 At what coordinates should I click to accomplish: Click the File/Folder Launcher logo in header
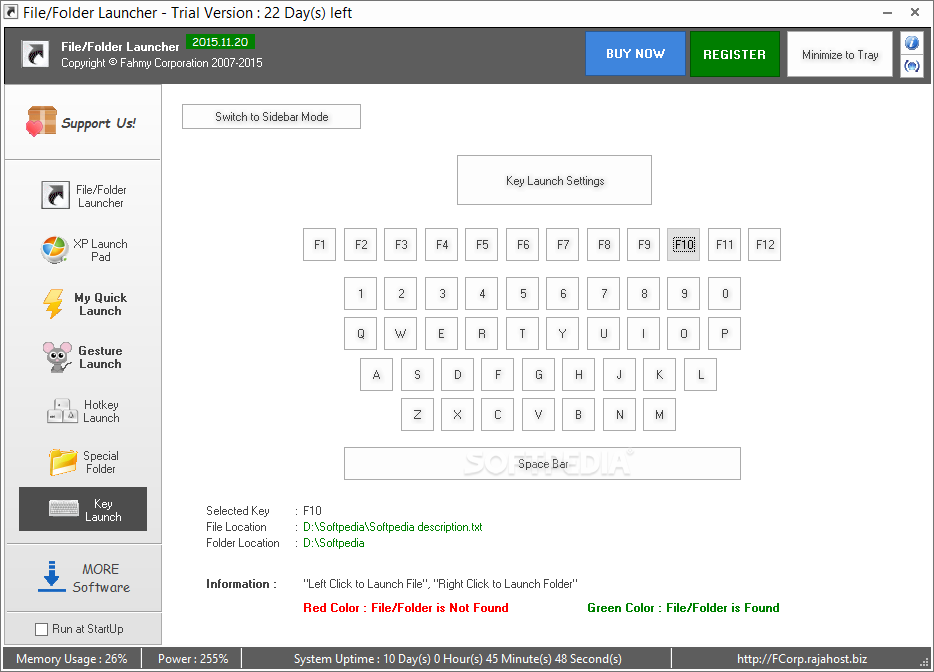[35, 54]
